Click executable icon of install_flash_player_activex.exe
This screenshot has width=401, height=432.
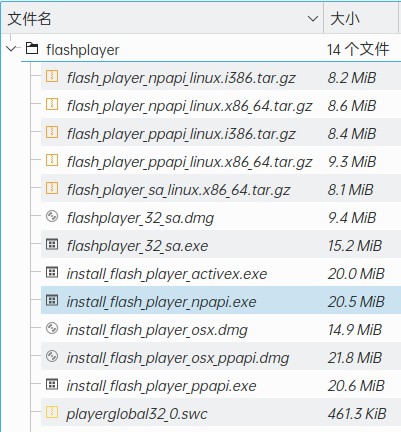point(52,273)
